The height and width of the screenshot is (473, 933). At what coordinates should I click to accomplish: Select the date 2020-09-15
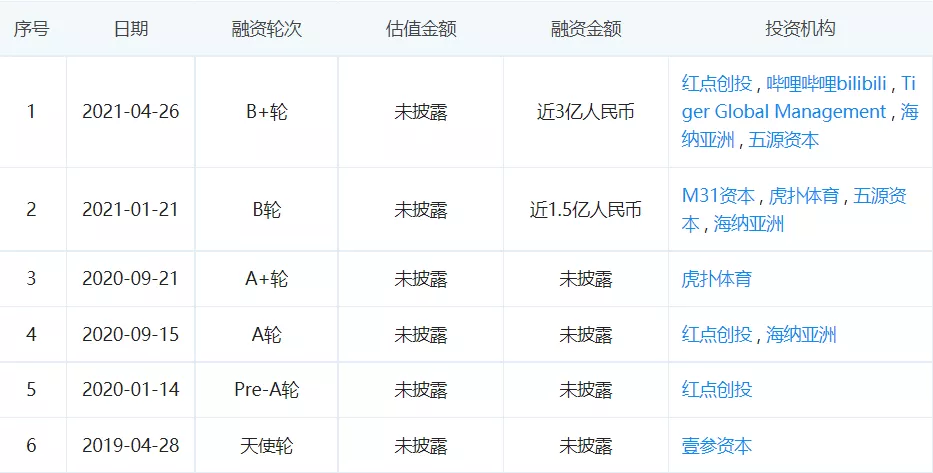(130, 334)
